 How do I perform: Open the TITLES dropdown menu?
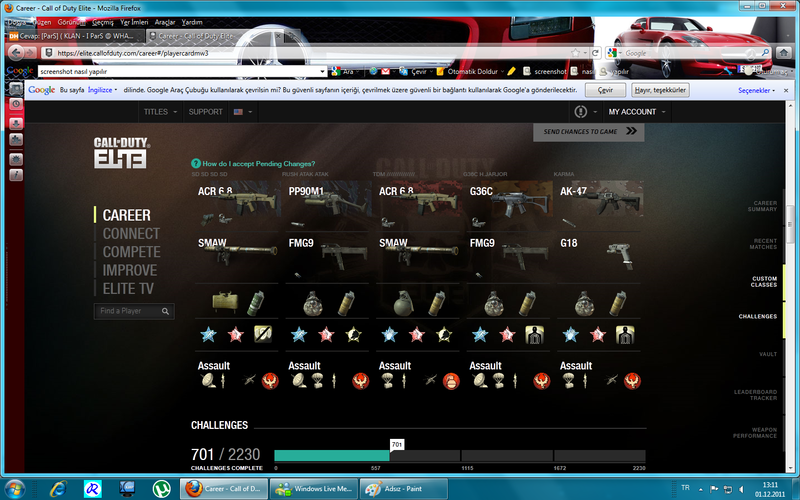coord(160,112)
